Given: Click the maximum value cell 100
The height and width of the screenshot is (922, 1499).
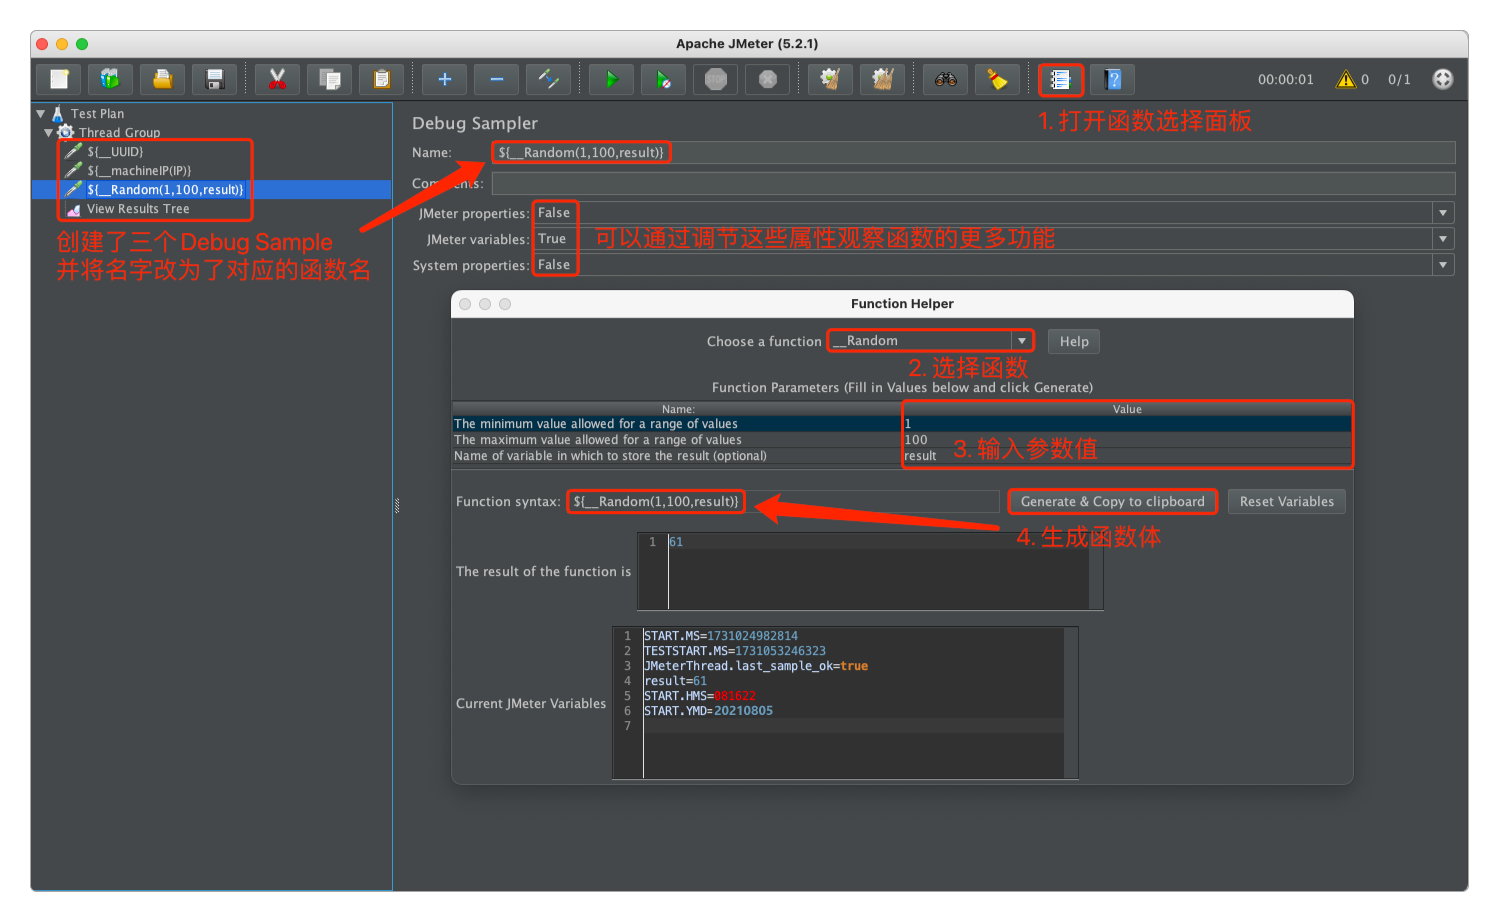Looking at the screenshot, I should coord(1127,440).
